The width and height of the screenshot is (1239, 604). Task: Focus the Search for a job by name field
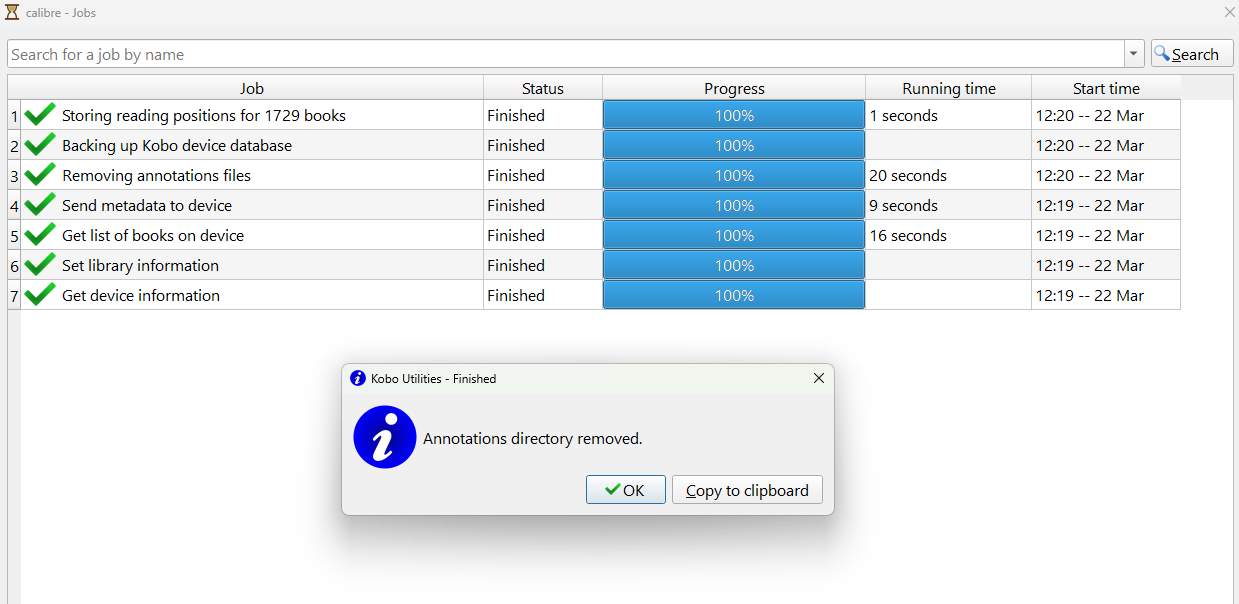pos(566,54)
